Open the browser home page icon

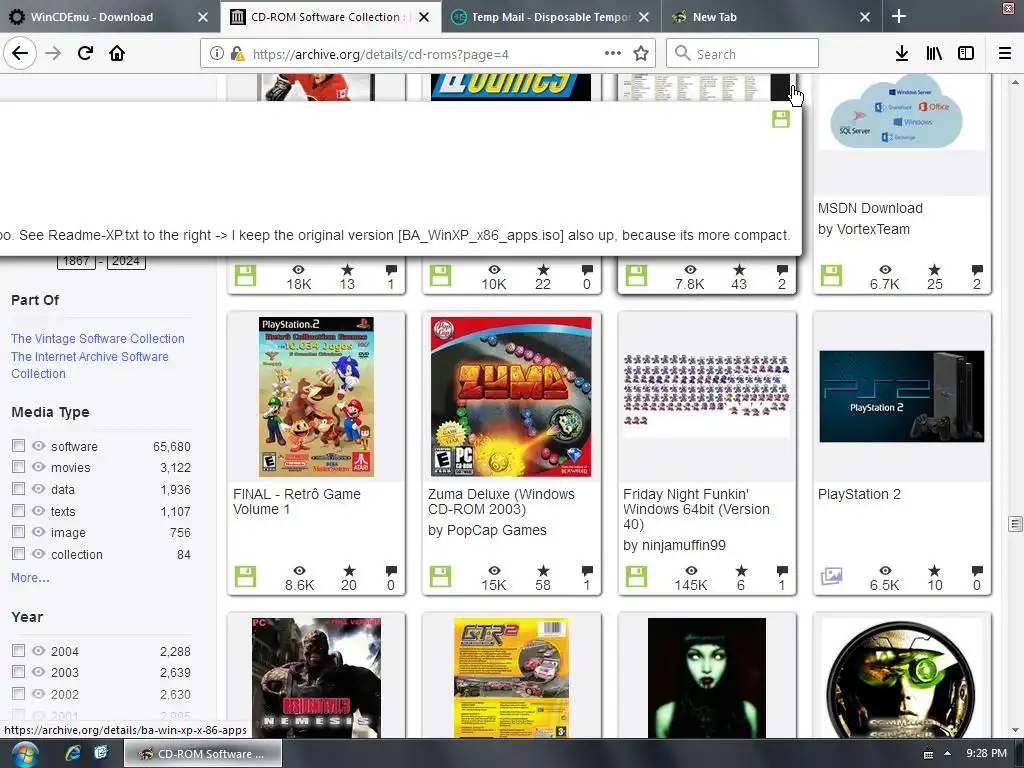pos(117,54)
